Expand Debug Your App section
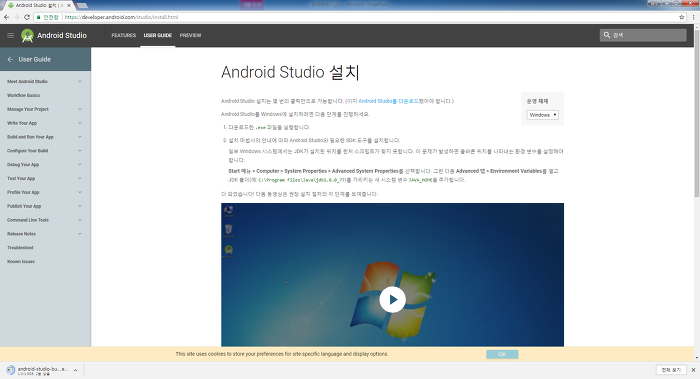The image size is (700, 379). (80, 164)
